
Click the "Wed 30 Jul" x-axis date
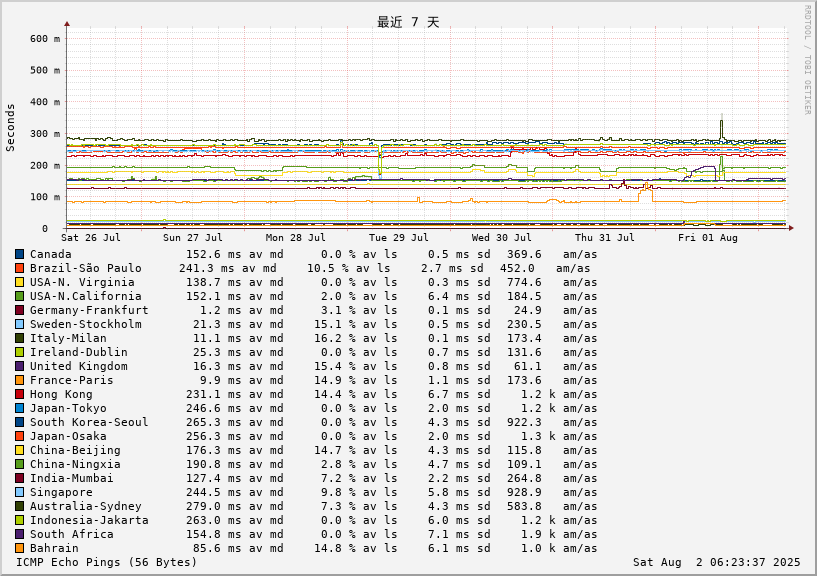click(502, 238)
